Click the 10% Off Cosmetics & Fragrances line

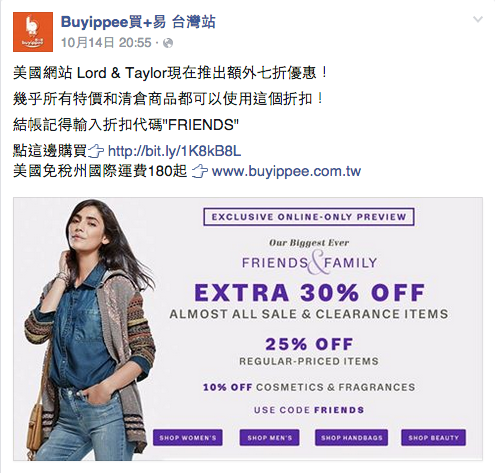[309, 387]
